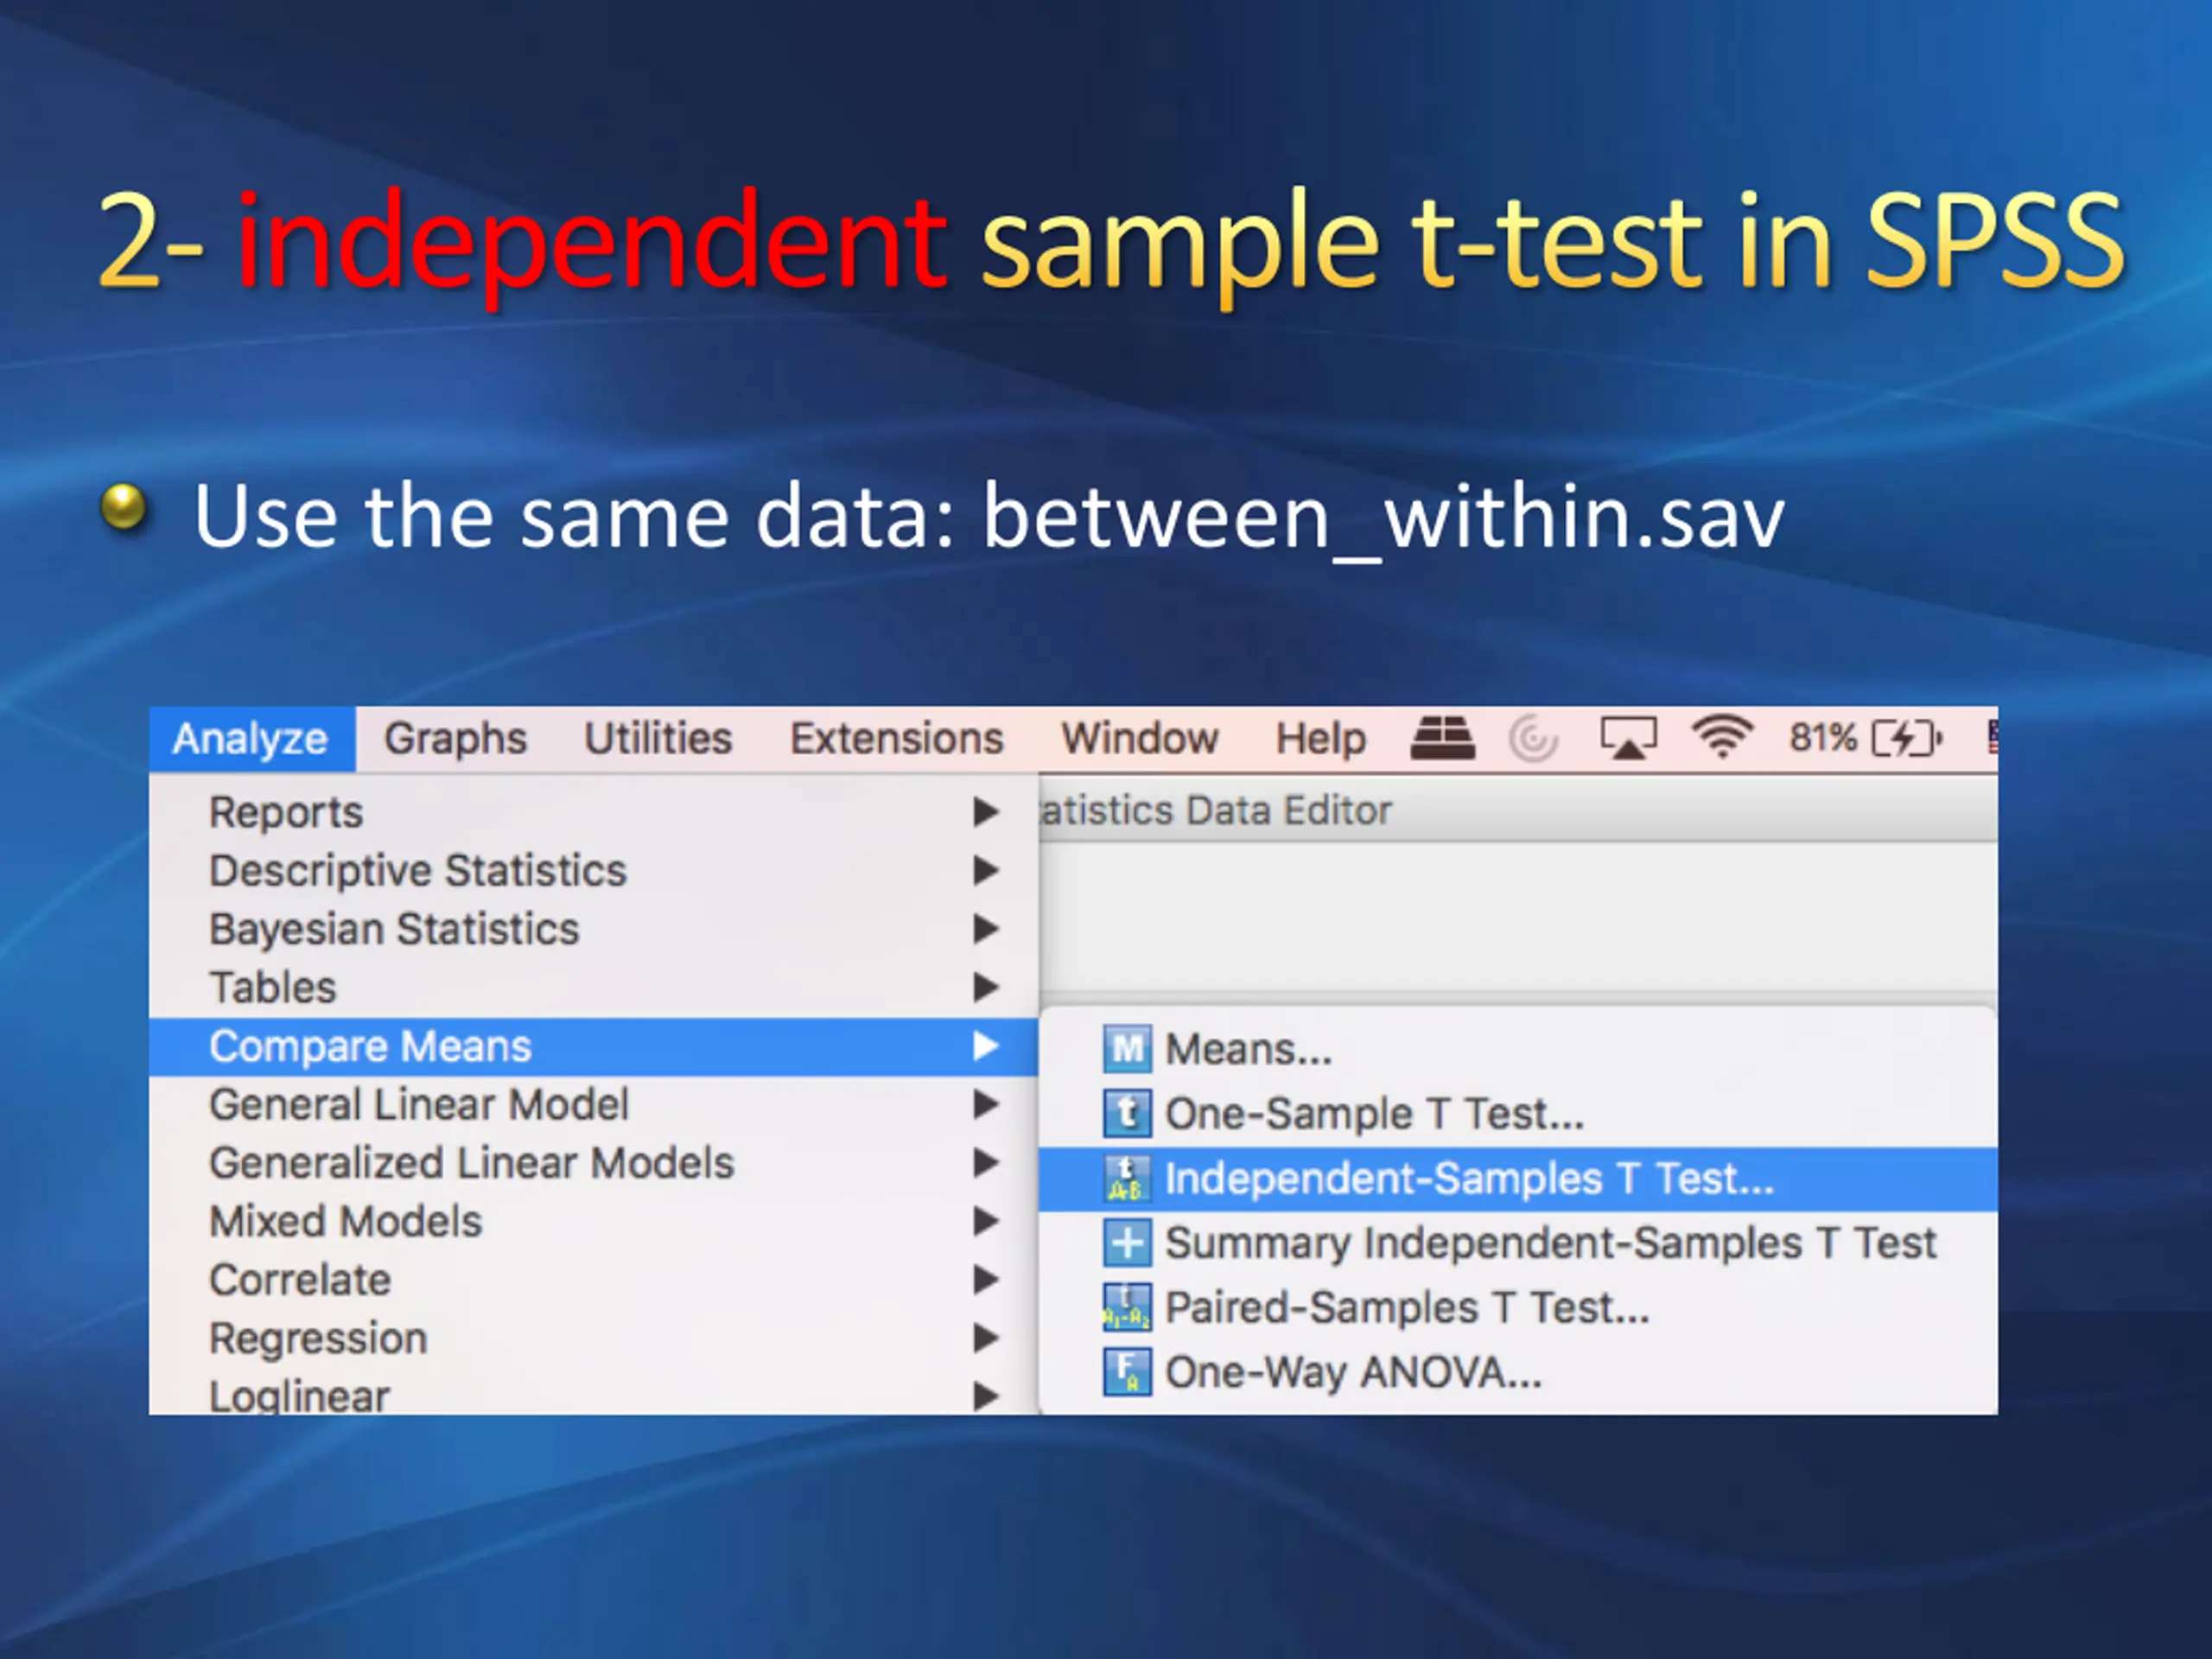Open the Wi-Fi status icon
Viewport: 2212px width, 1659px height.
[1721, 738]
